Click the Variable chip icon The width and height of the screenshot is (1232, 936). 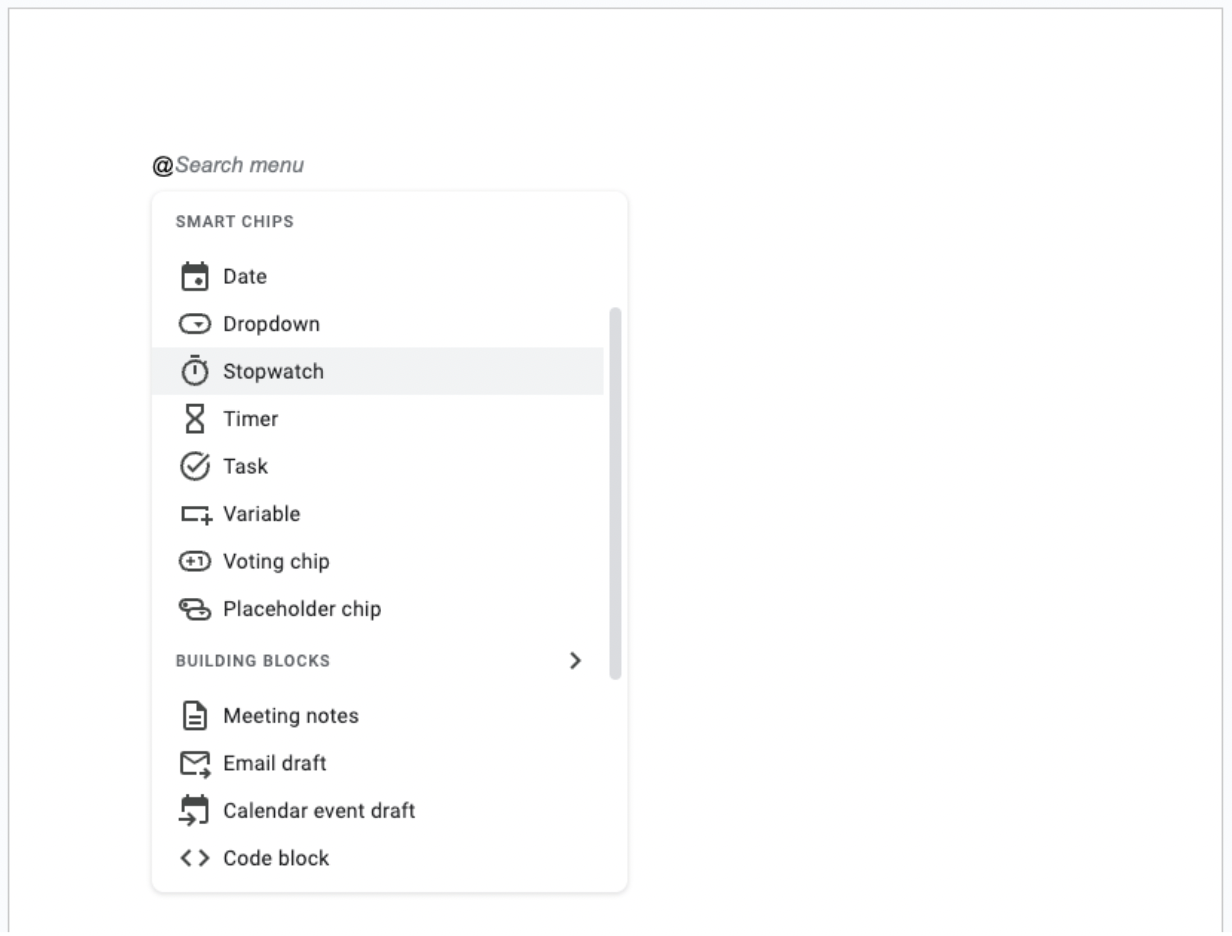(195, 514)
